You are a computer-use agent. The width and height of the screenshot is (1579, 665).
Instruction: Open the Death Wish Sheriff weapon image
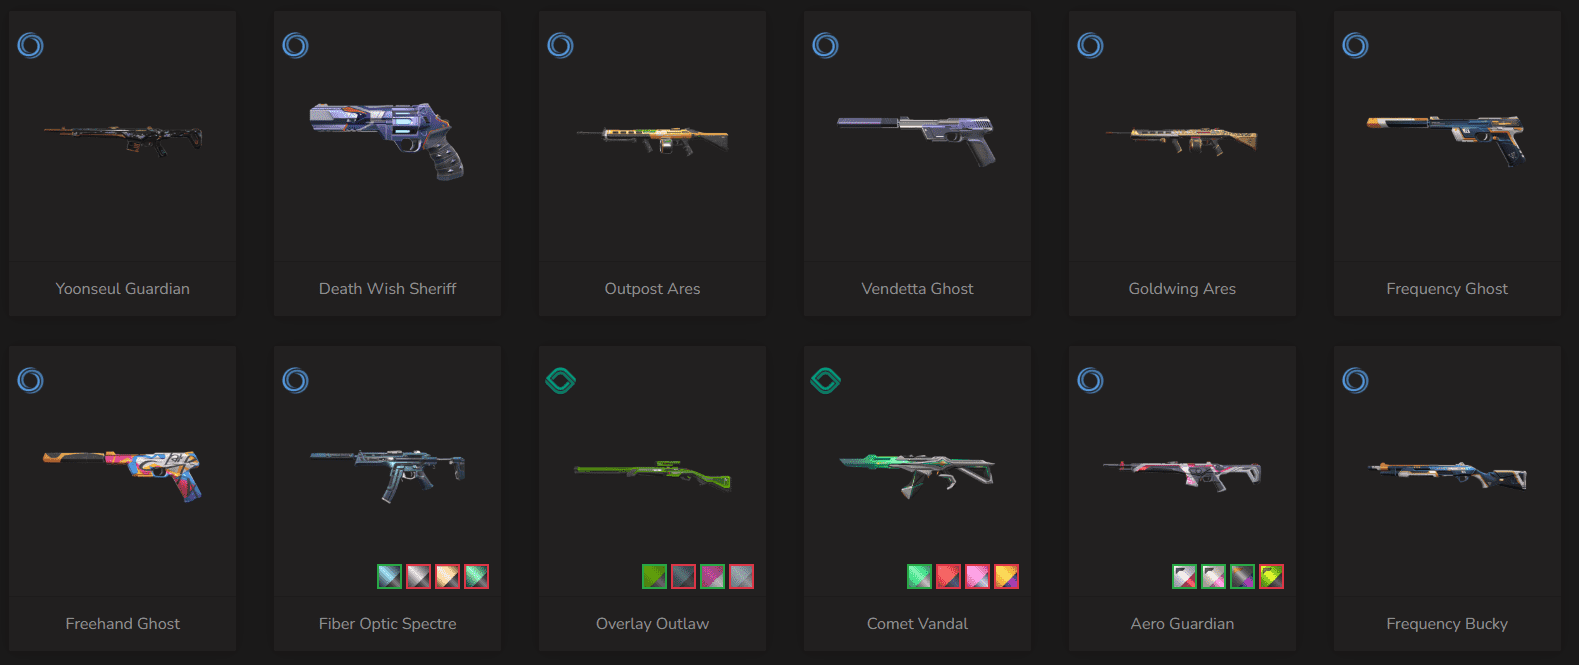tap(387, 140)
